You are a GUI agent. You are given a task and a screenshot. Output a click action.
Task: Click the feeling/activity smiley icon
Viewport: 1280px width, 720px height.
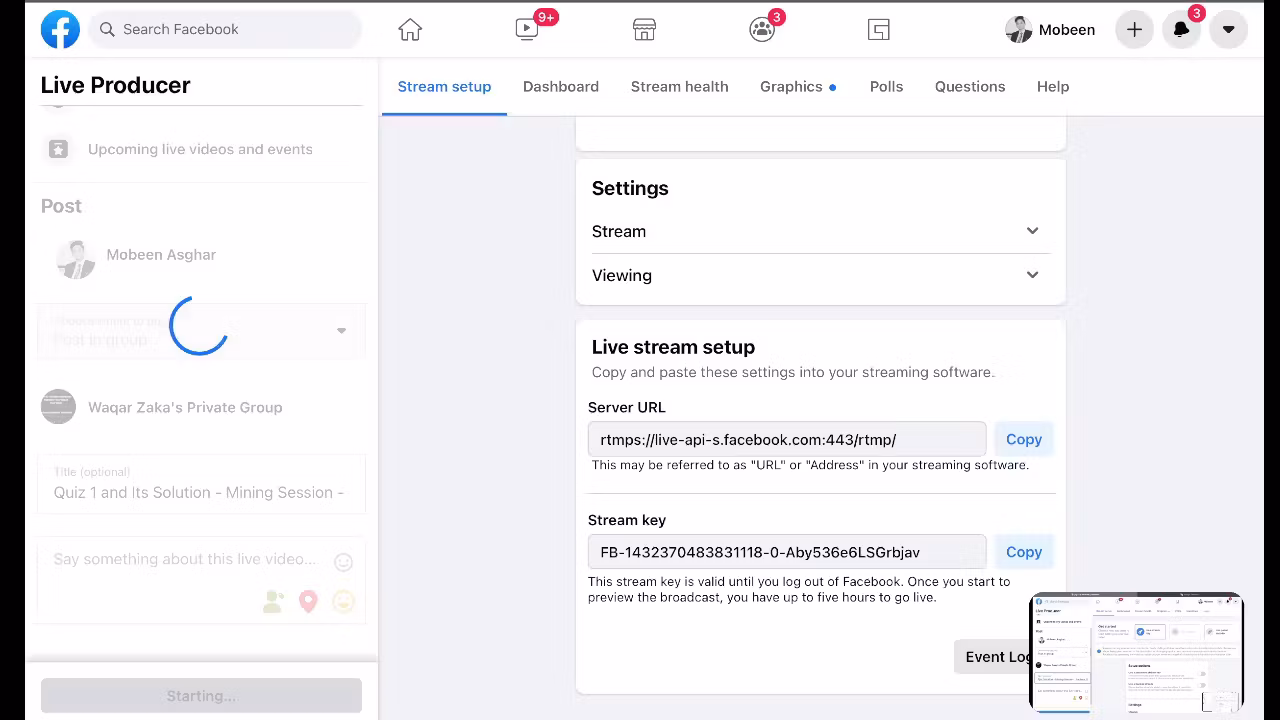pos(343,601)
